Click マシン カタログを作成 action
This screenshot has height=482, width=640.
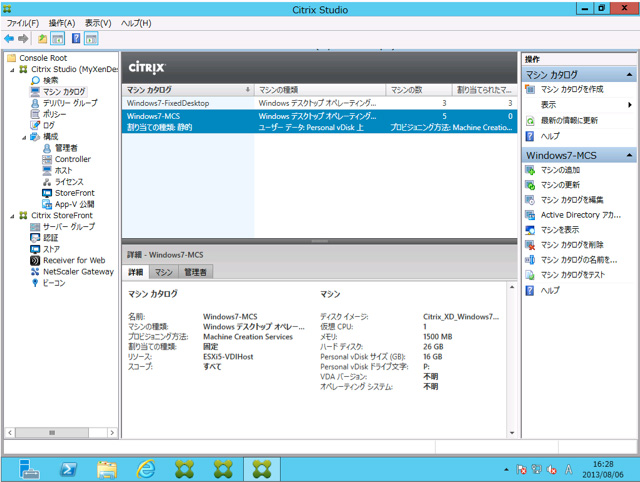pyautogui.click(x=572, y=89)
